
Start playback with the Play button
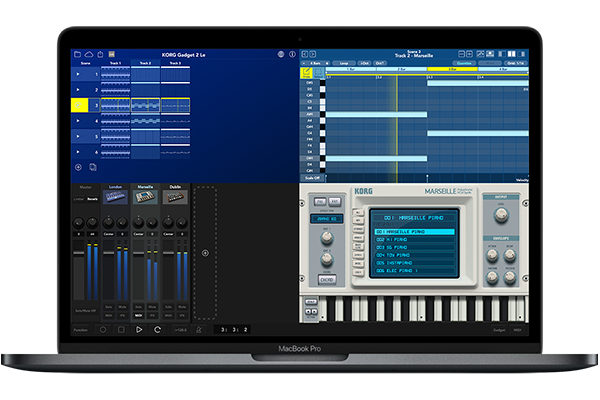coord(139,330)
